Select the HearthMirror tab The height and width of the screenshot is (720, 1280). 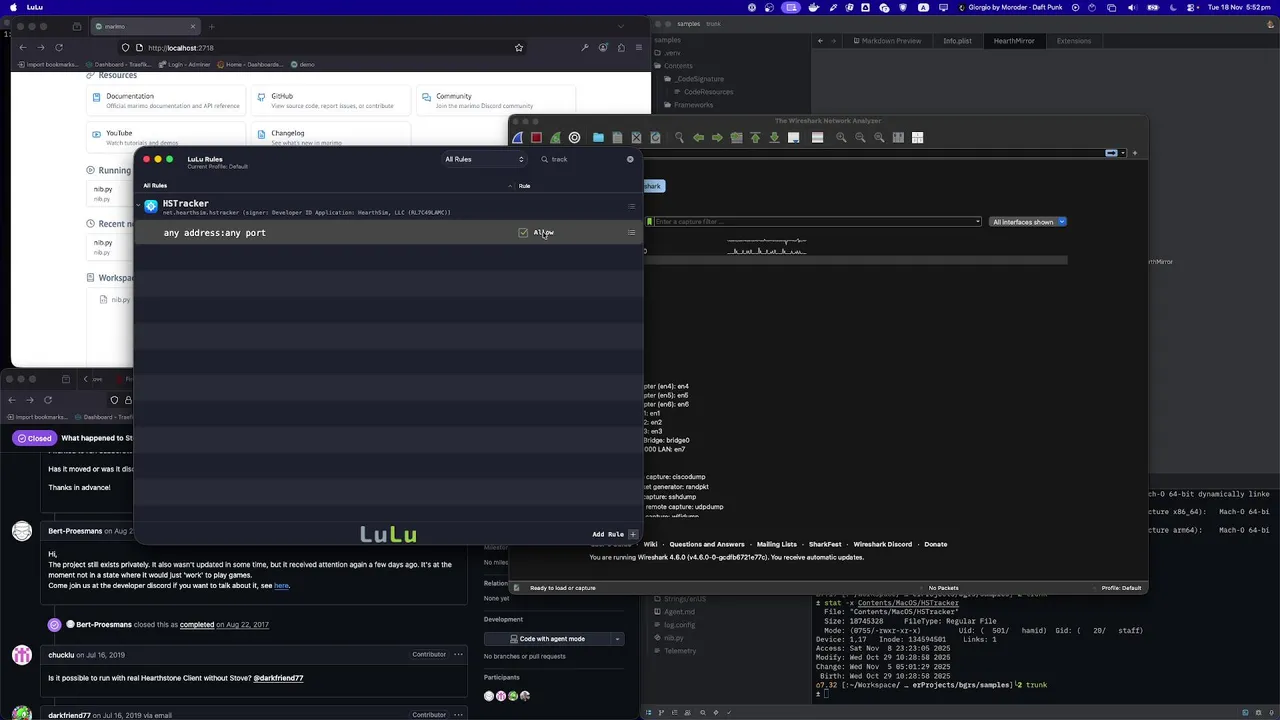1013,41
